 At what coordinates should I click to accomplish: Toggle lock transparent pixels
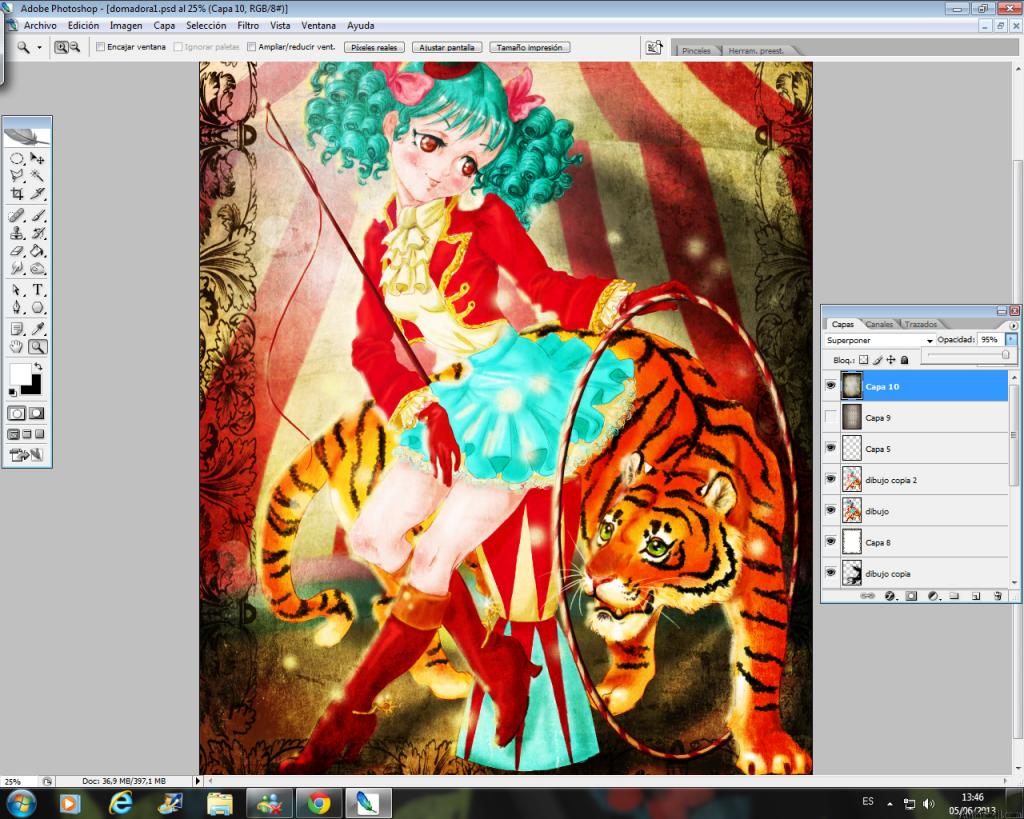tap(863, 360)
